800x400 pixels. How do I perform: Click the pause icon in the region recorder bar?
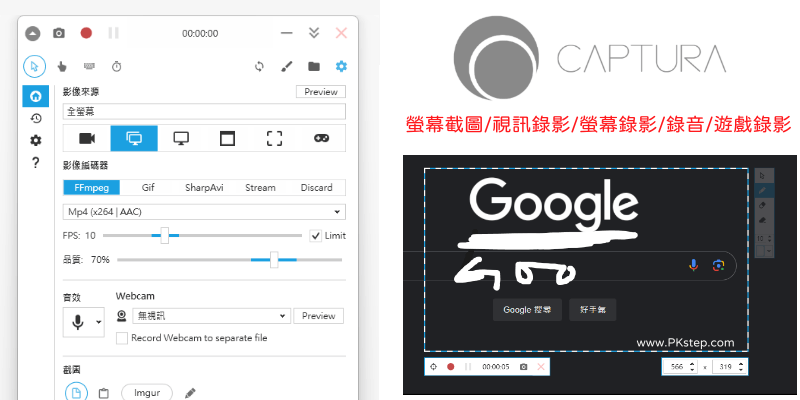click(x=467, y=367)
